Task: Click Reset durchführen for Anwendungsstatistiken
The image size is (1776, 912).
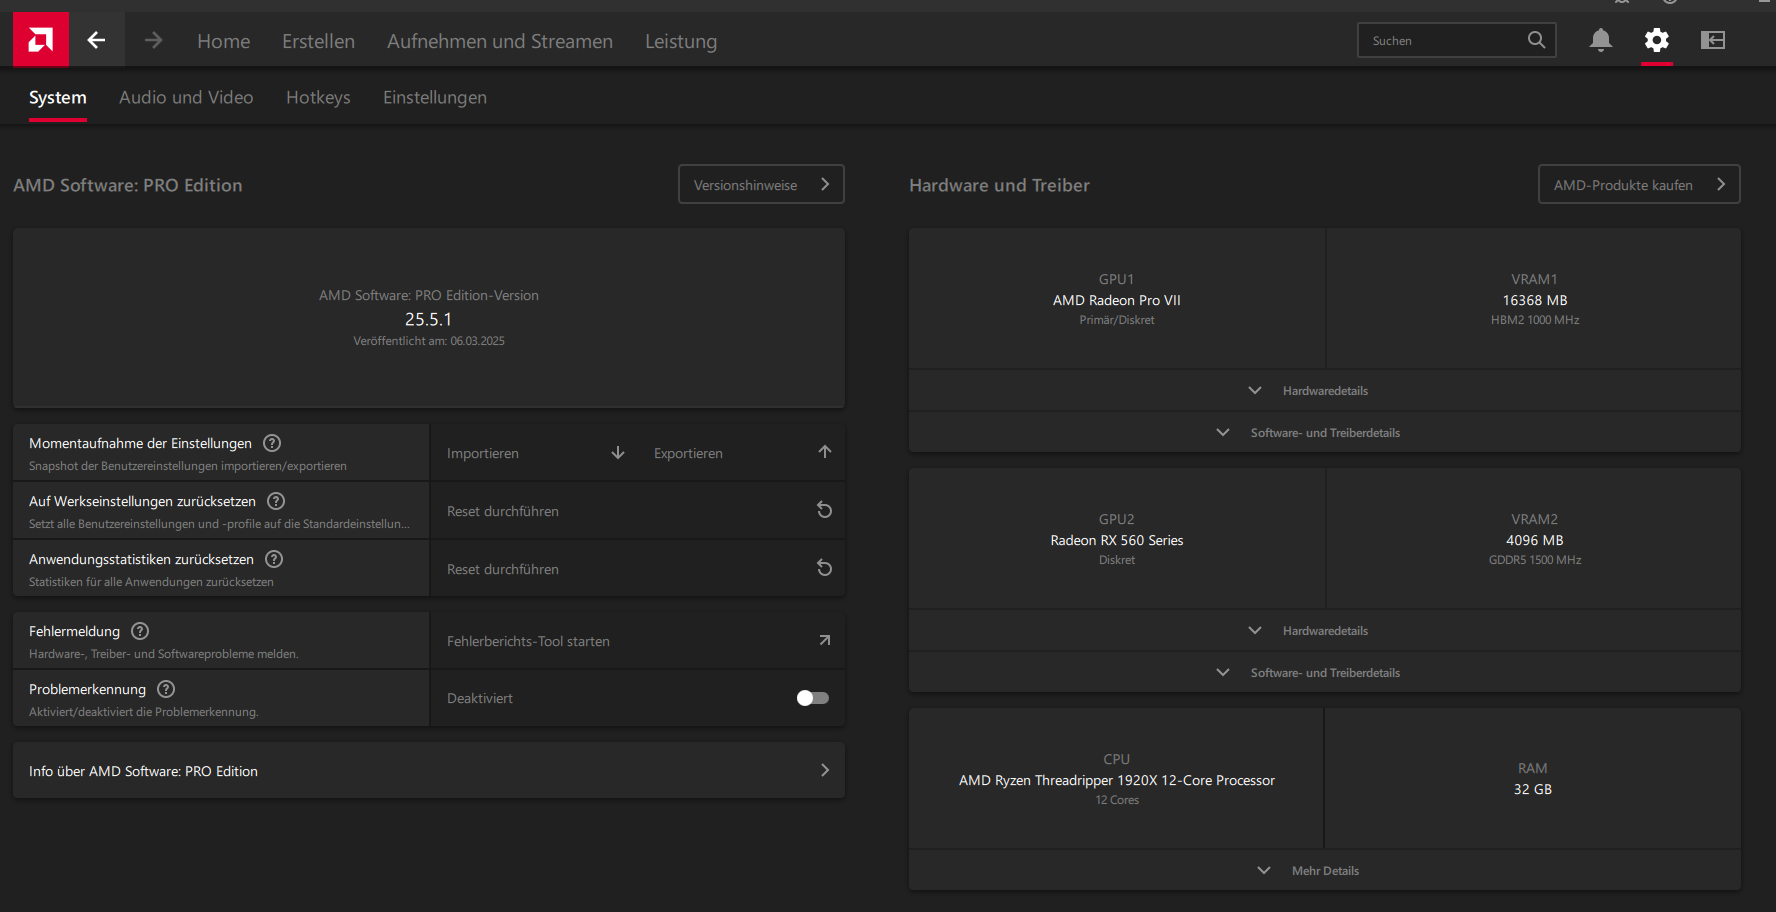Action: click(x=503, y=570)
